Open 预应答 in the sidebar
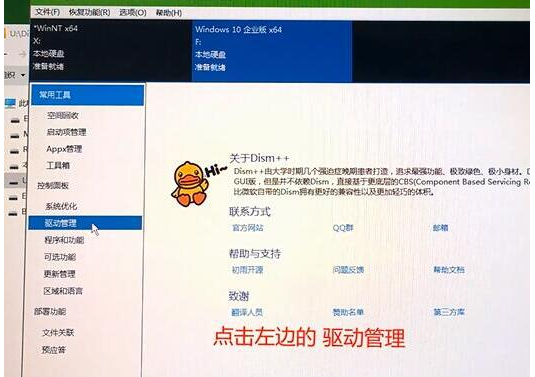 tap(54, 350)
